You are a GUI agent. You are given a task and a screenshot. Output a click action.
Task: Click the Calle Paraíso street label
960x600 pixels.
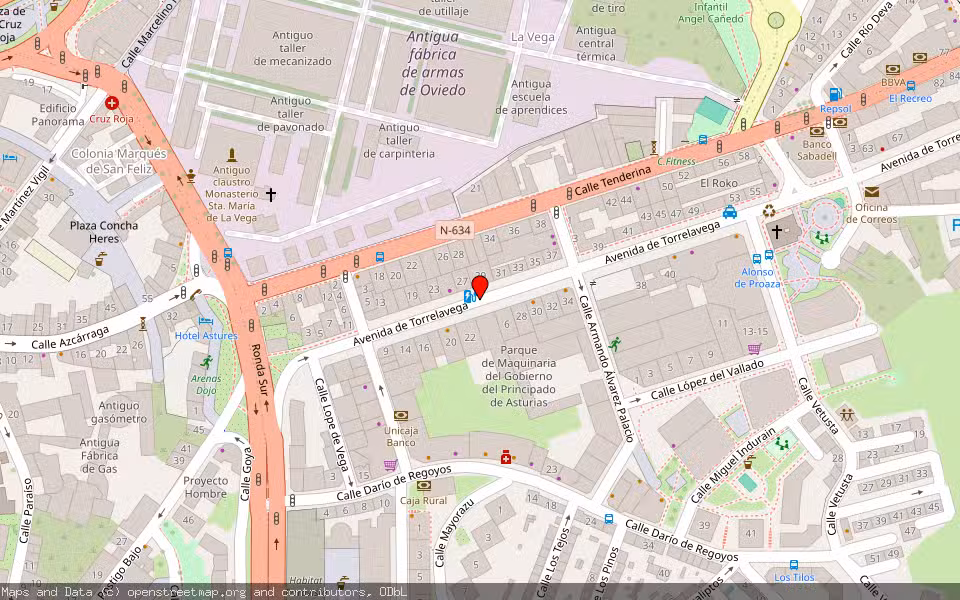click(26, 511)
